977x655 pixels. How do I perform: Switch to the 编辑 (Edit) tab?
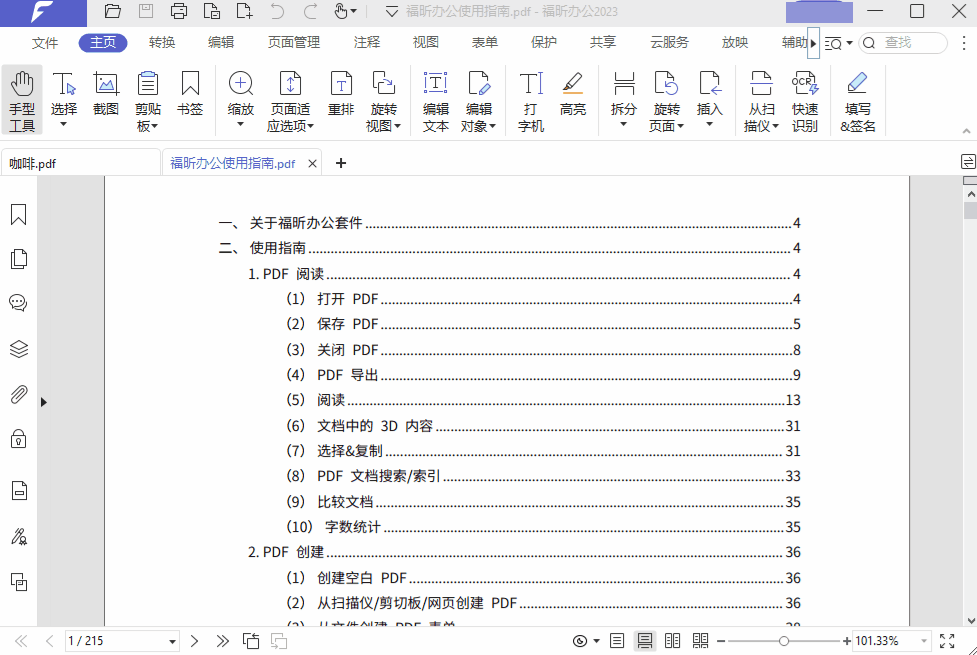pyautogui.click(x=221, y=42)
